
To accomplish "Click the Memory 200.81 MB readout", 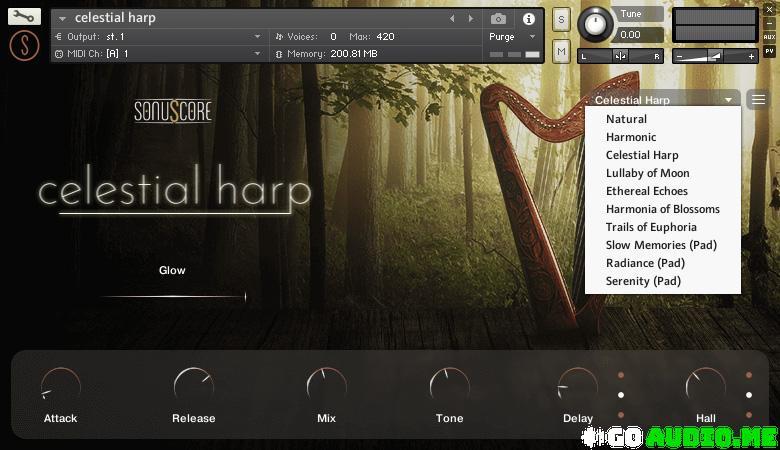I will pos(354,54).
